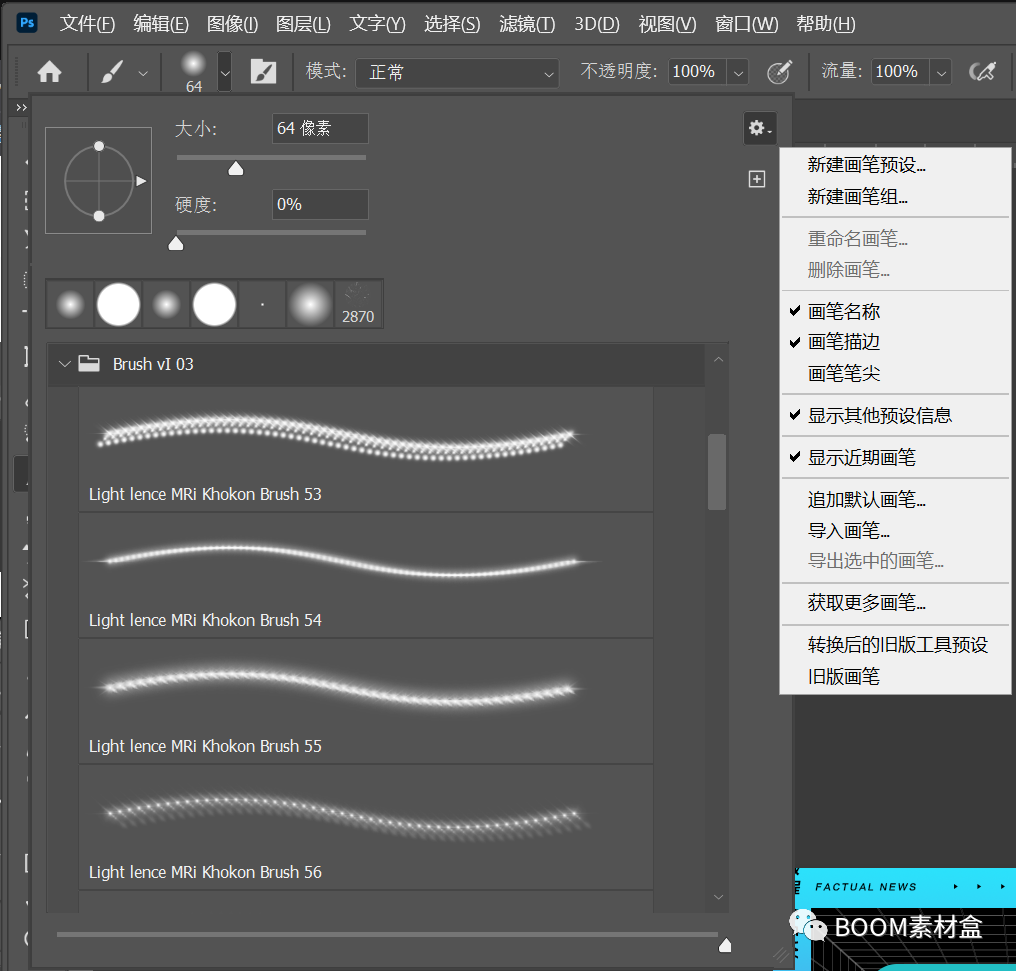Viewport: 1016px width, 971px height.
Task: Select the 2870 recent brush thumbnail
Action: coord(358,304)
